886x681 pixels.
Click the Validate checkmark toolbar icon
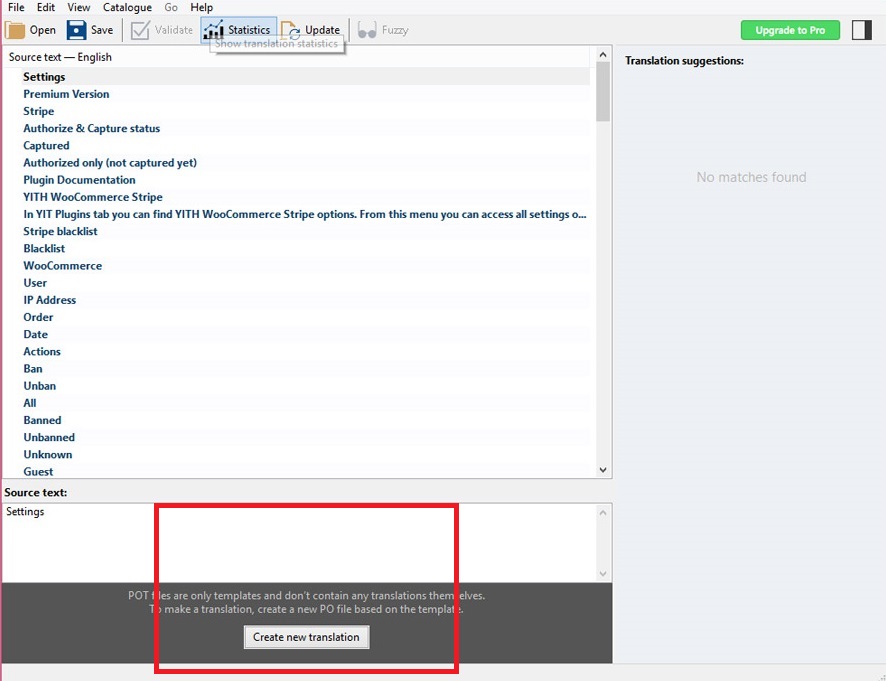coord(140,30)
